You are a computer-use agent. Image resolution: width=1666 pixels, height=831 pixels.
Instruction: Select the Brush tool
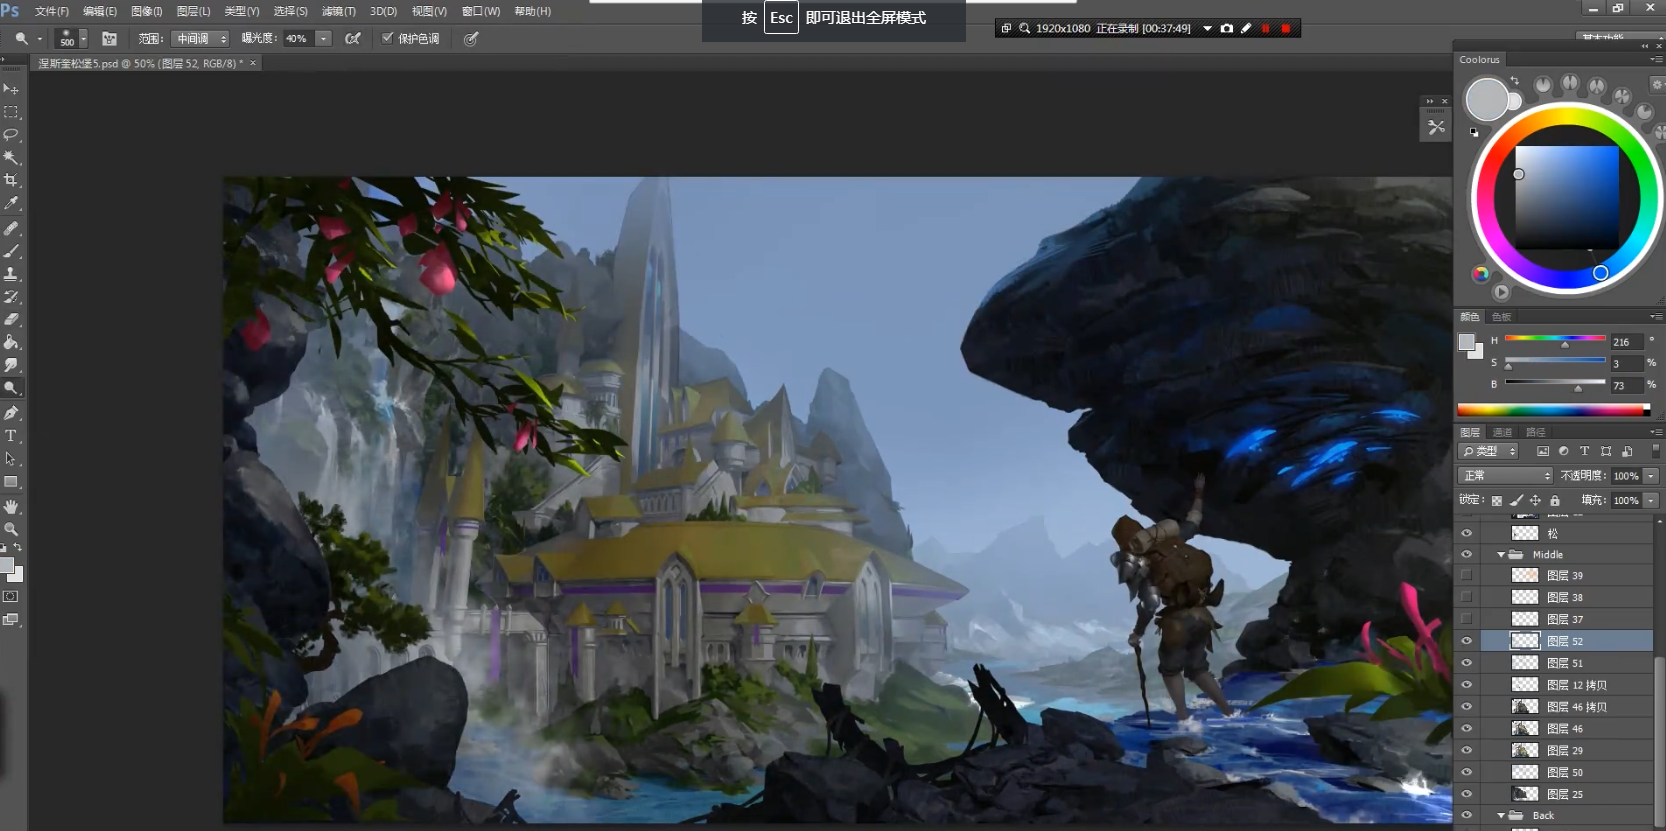point(11,251)
